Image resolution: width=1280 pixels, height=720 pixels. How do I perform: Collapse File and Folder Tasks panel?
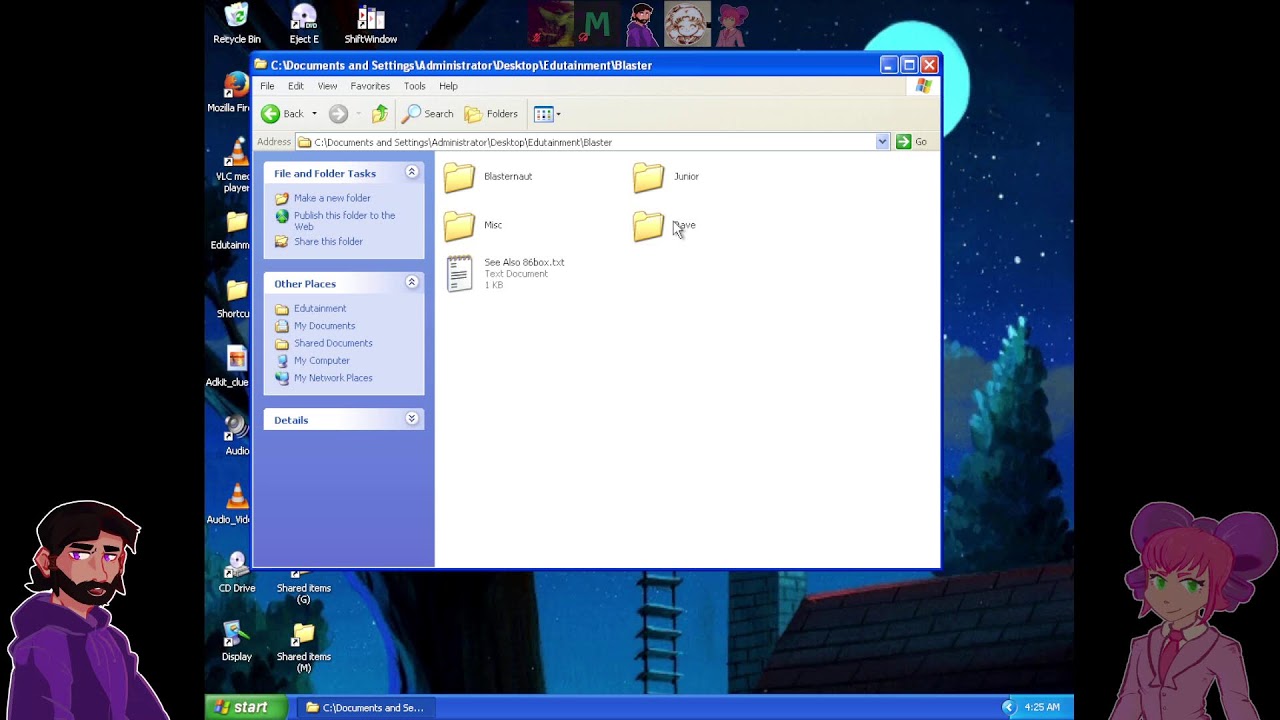pyautogui.click(x=411, y=172)
